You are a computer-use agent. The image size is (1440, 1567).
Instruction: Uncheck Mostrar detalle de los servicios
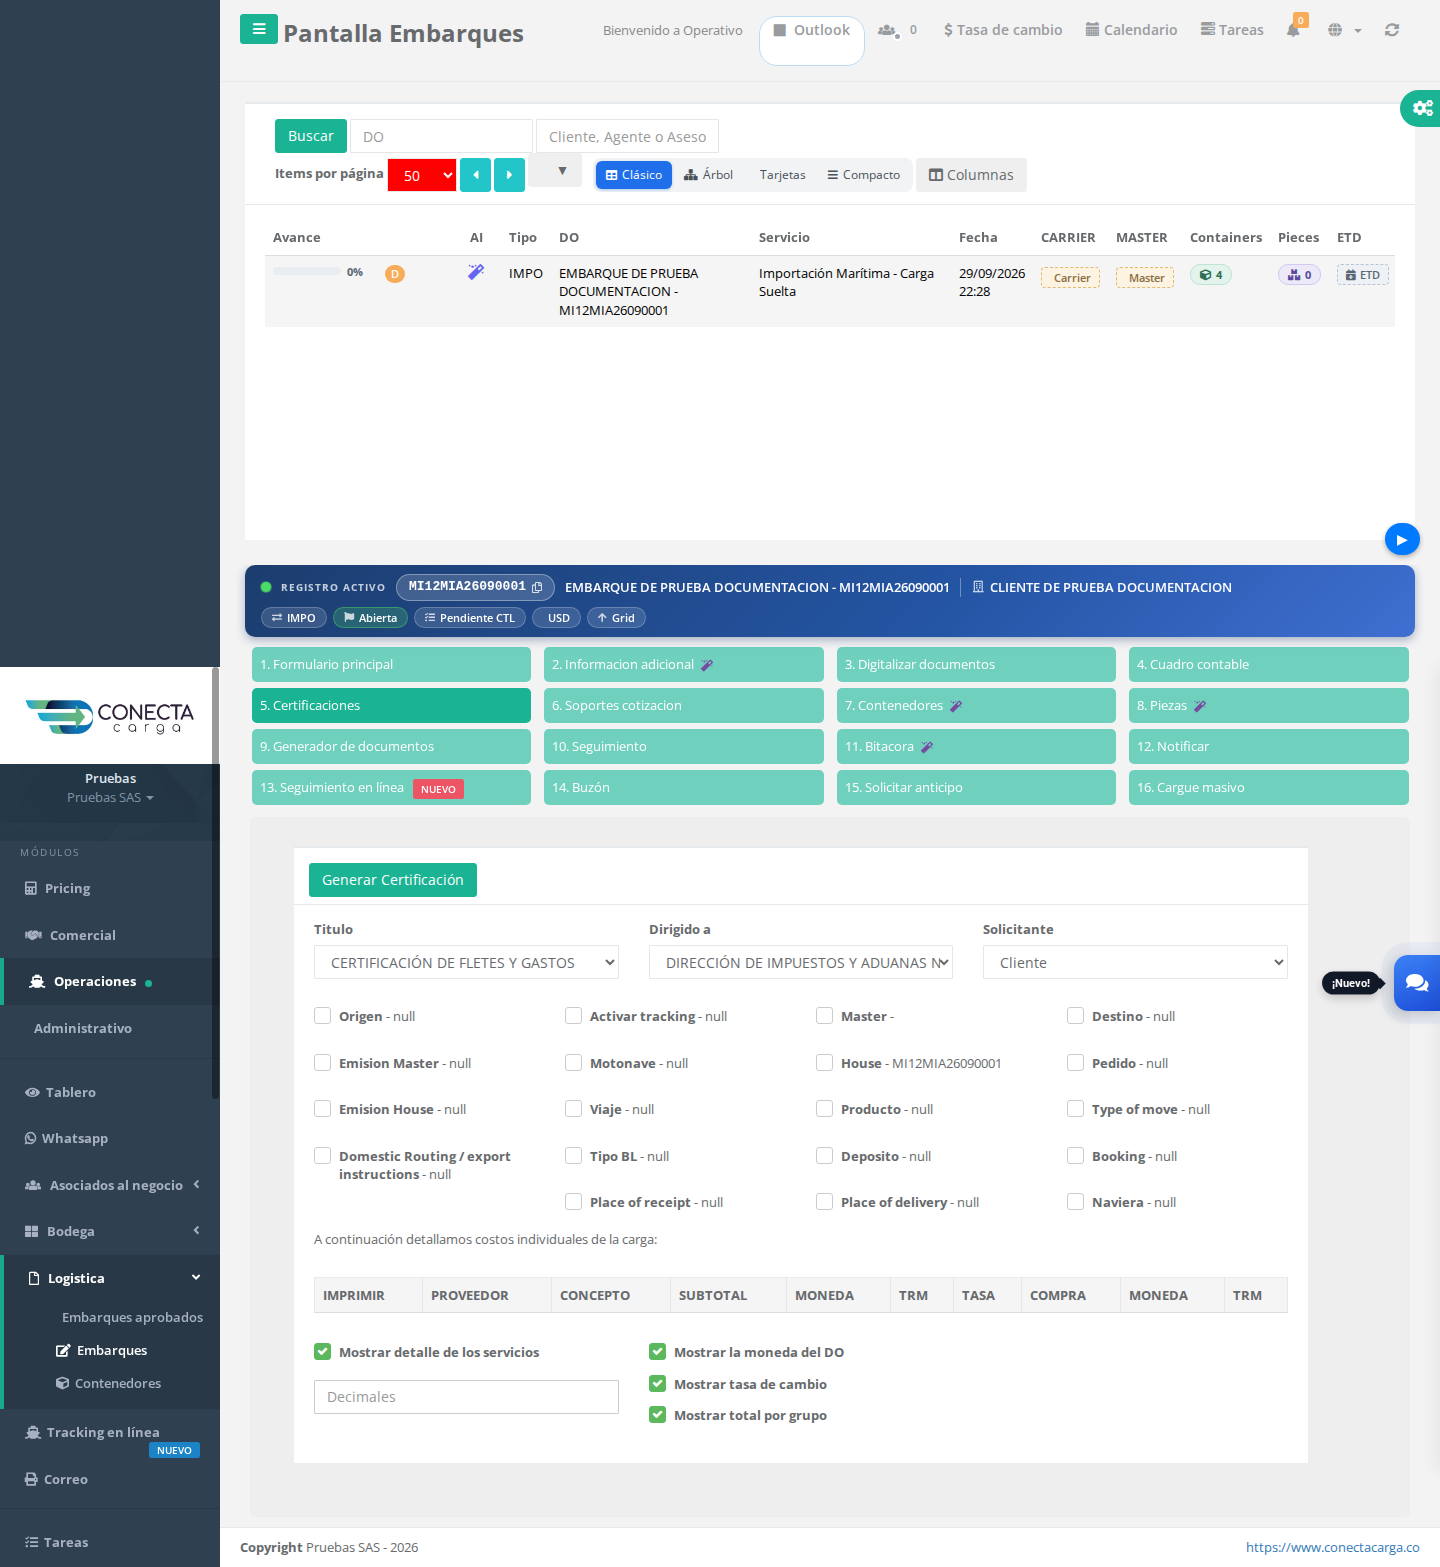(322, 1352)
